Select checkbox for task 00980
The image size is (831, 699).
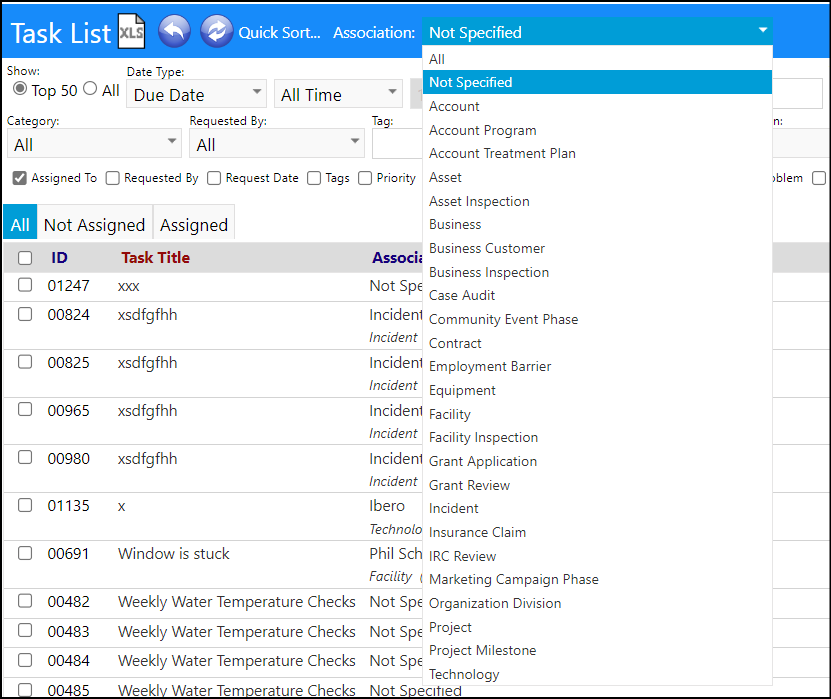(25, 457)
